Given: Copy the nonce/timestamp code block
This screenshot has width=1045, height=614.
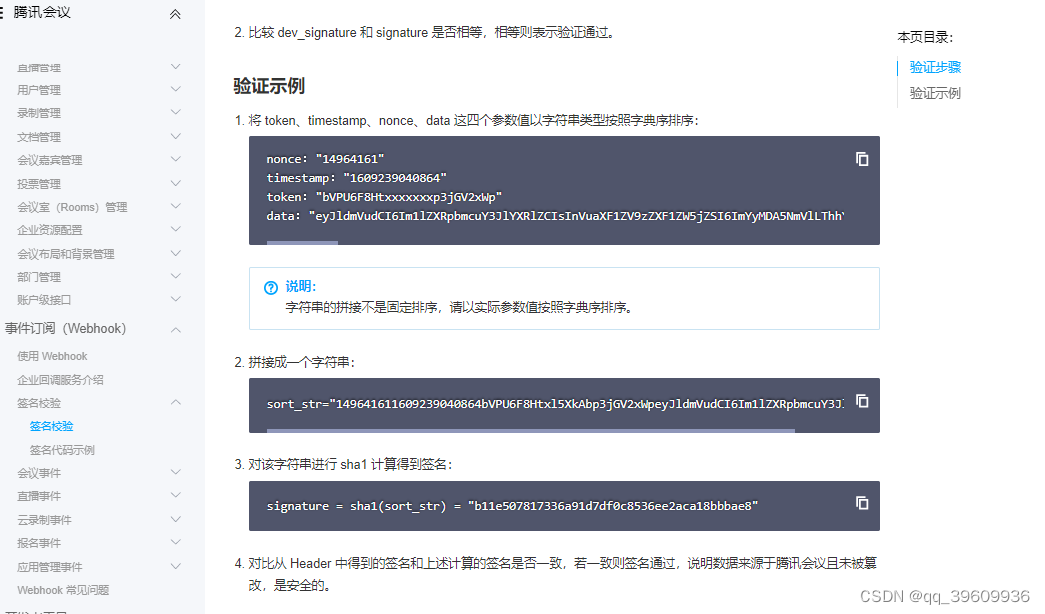Looking at the screenshot, I should [x=862, y=159].
